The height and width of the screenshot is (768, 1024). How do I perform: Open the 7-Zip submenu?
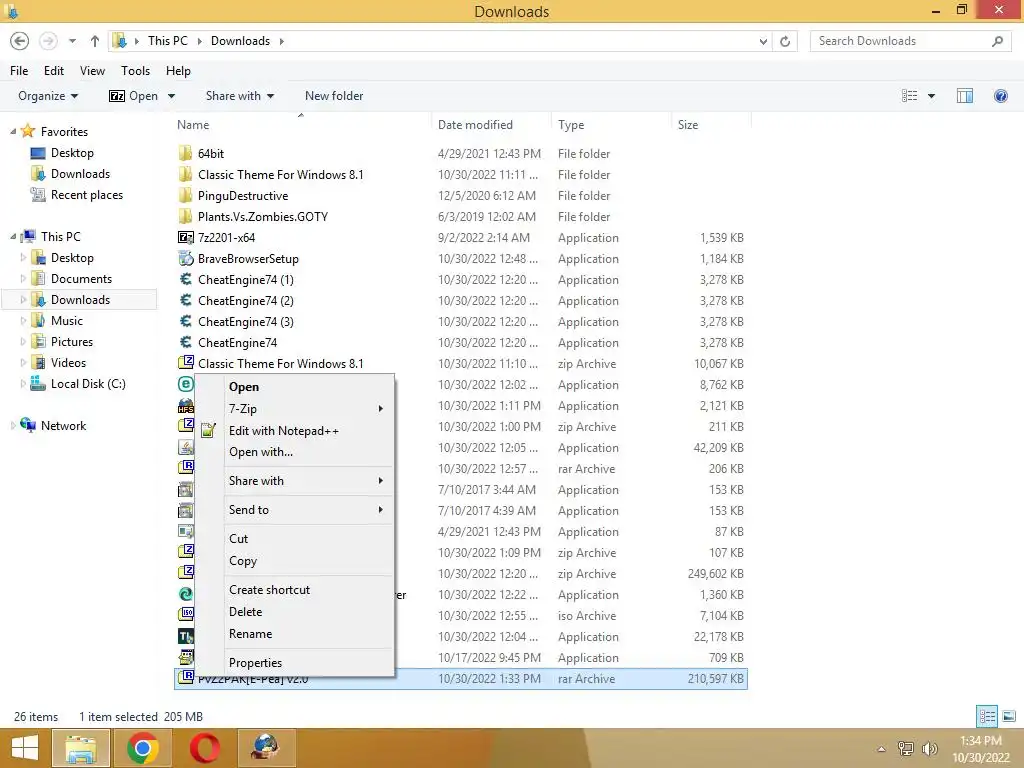pos(295,409)
